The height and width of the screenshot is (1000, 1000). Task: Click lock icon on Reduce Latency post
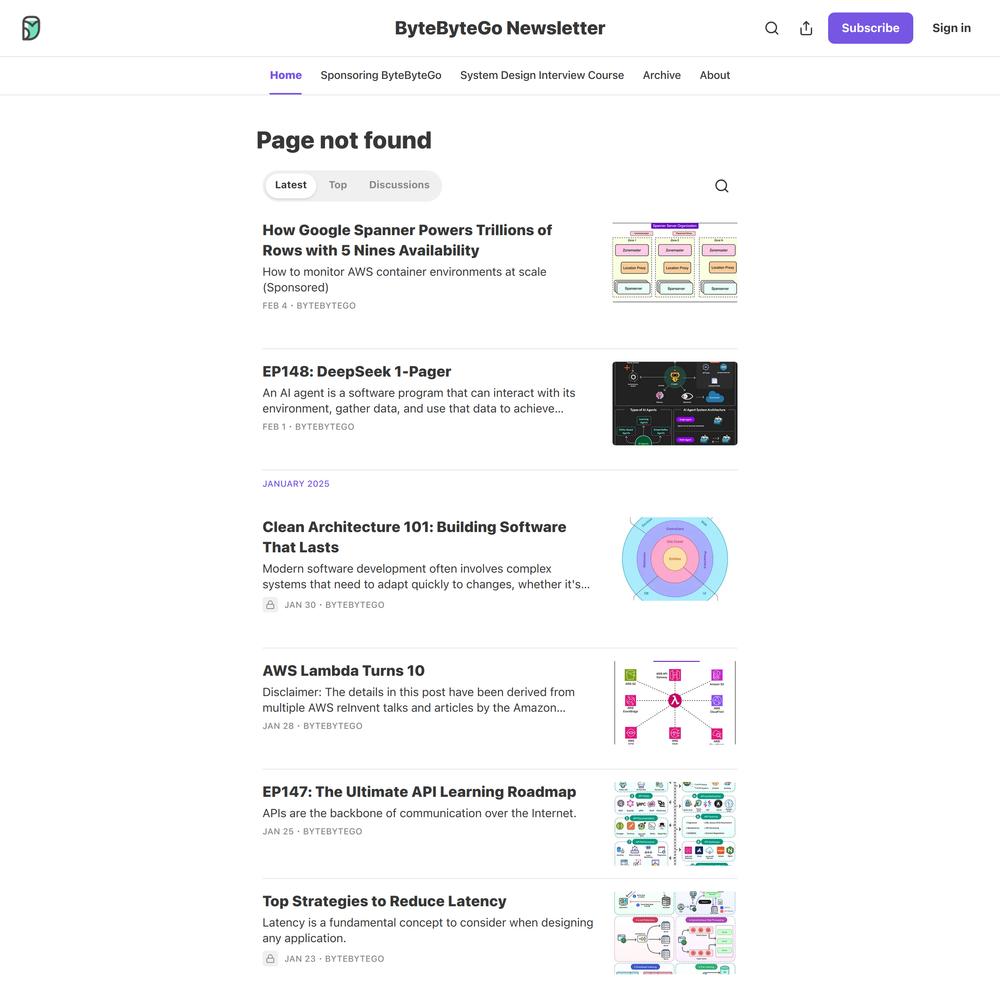tap(270, 959)
